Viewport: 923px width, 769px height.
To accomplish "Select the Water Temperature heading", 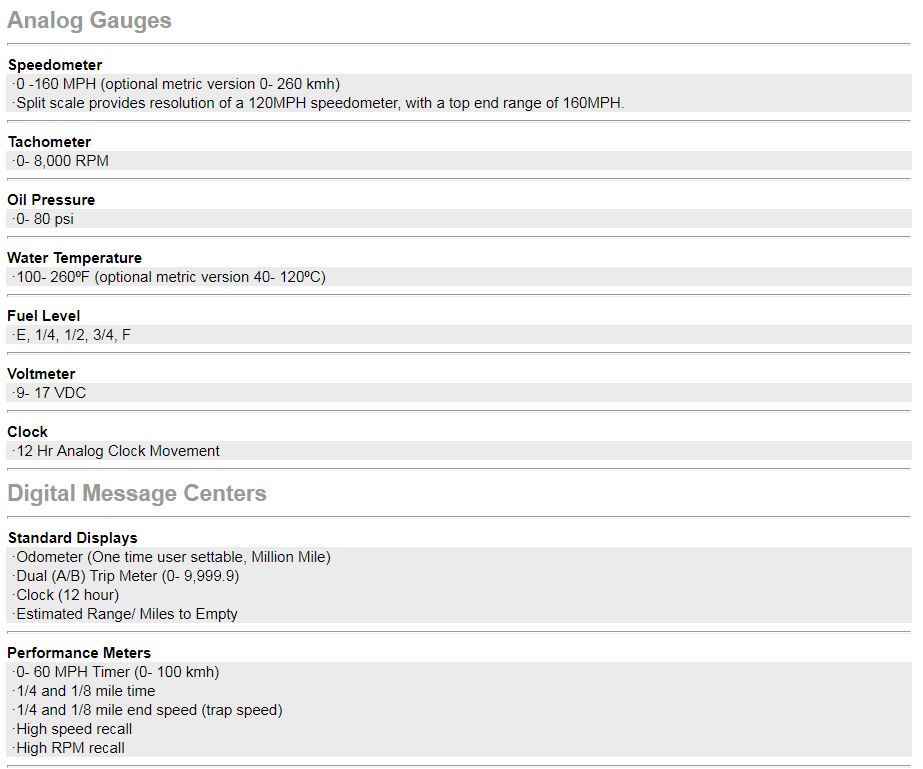I will [x=75, y=258].
